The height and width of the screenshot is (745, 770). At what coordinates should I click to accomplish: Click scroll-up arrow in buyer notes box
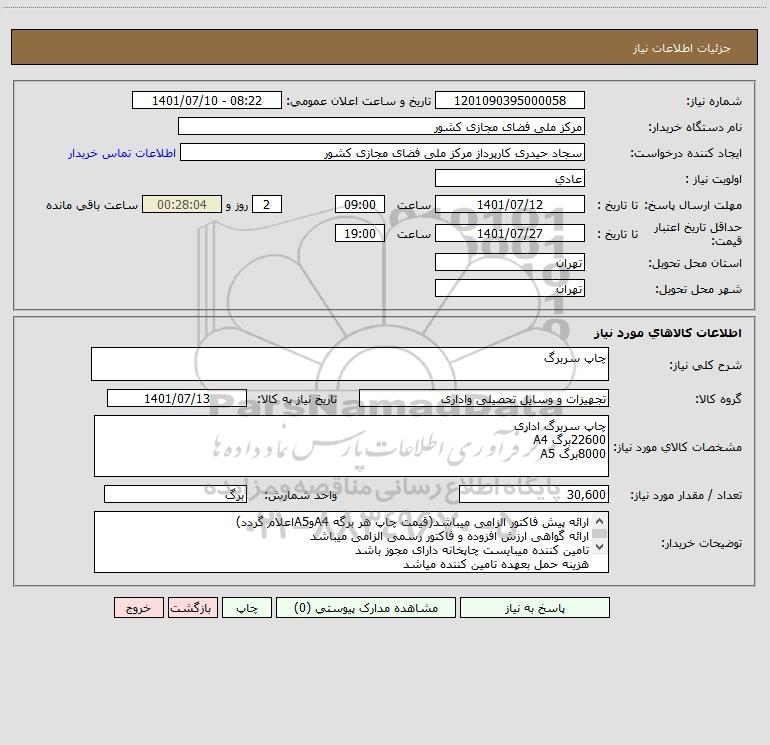599,522
